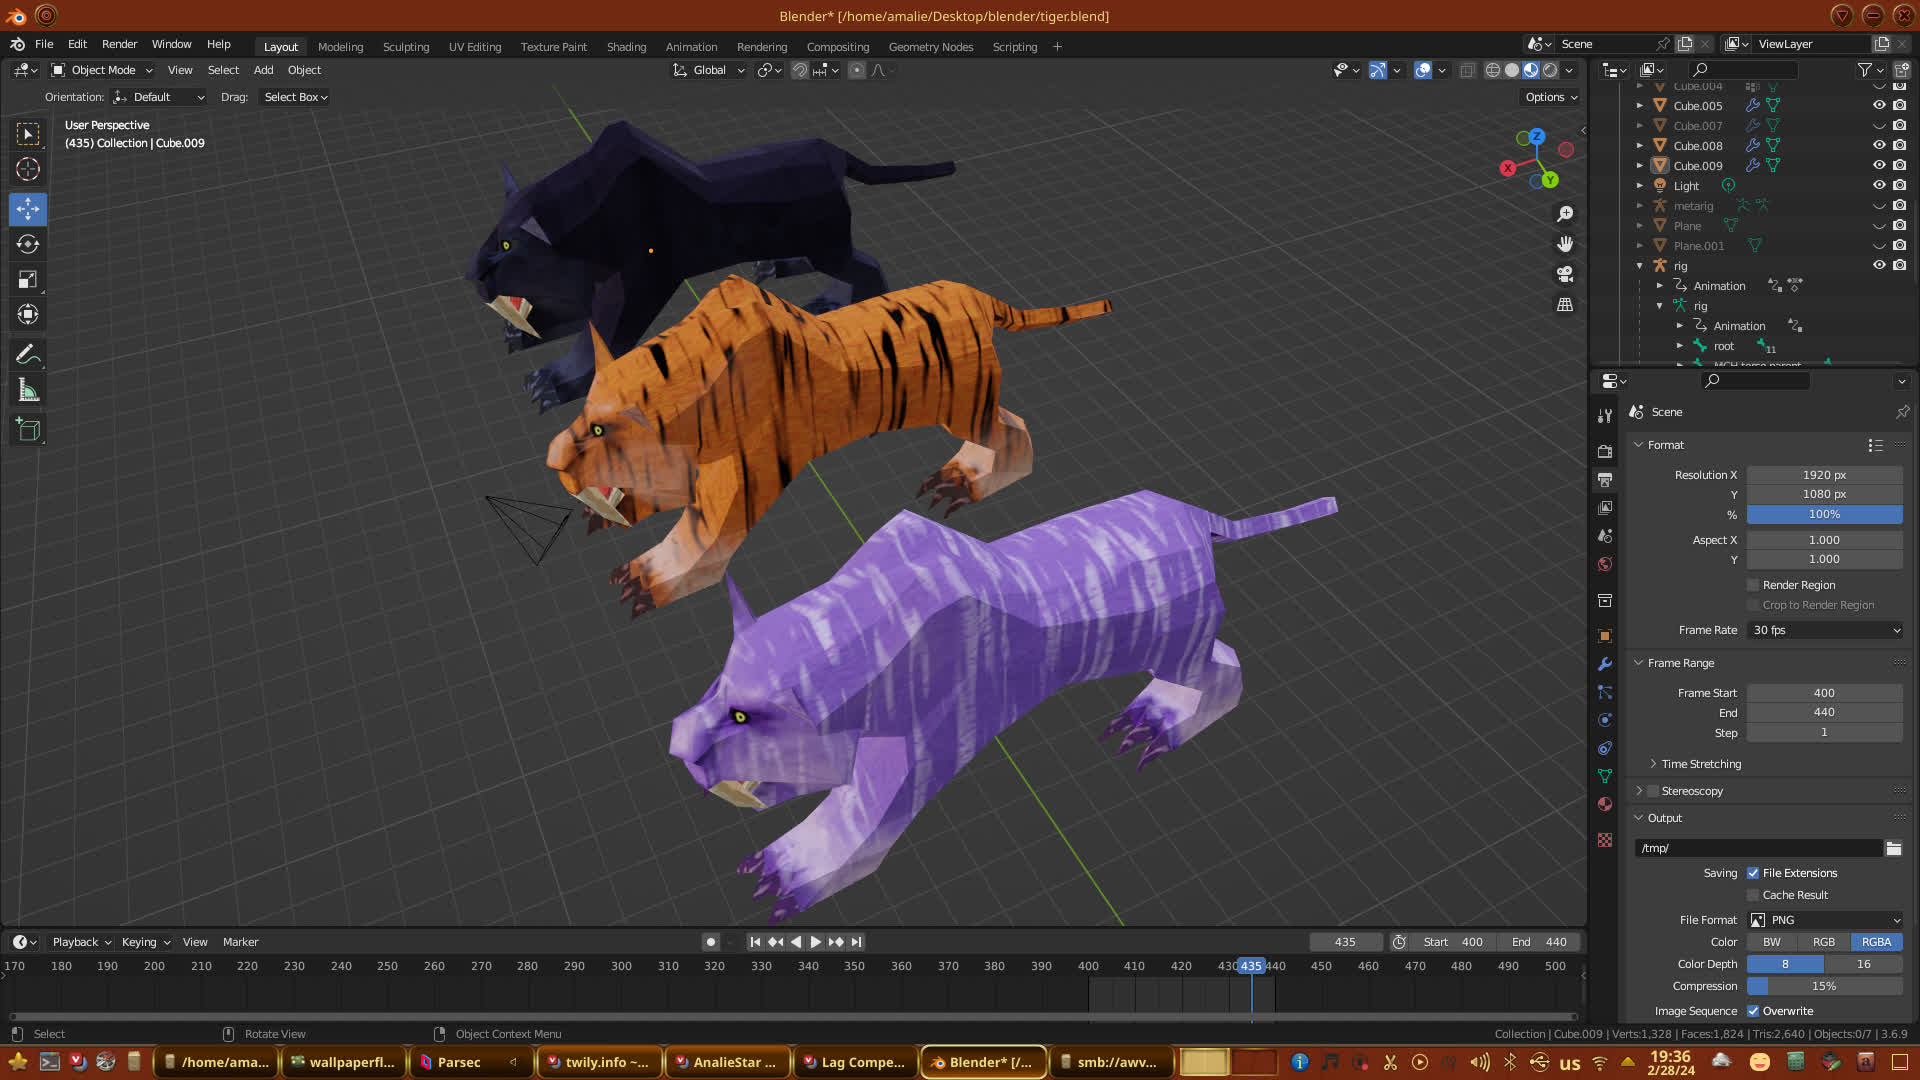Click the camera view icon in viewport
Screen dimensions: 1920x1080
pos(1565,274)
